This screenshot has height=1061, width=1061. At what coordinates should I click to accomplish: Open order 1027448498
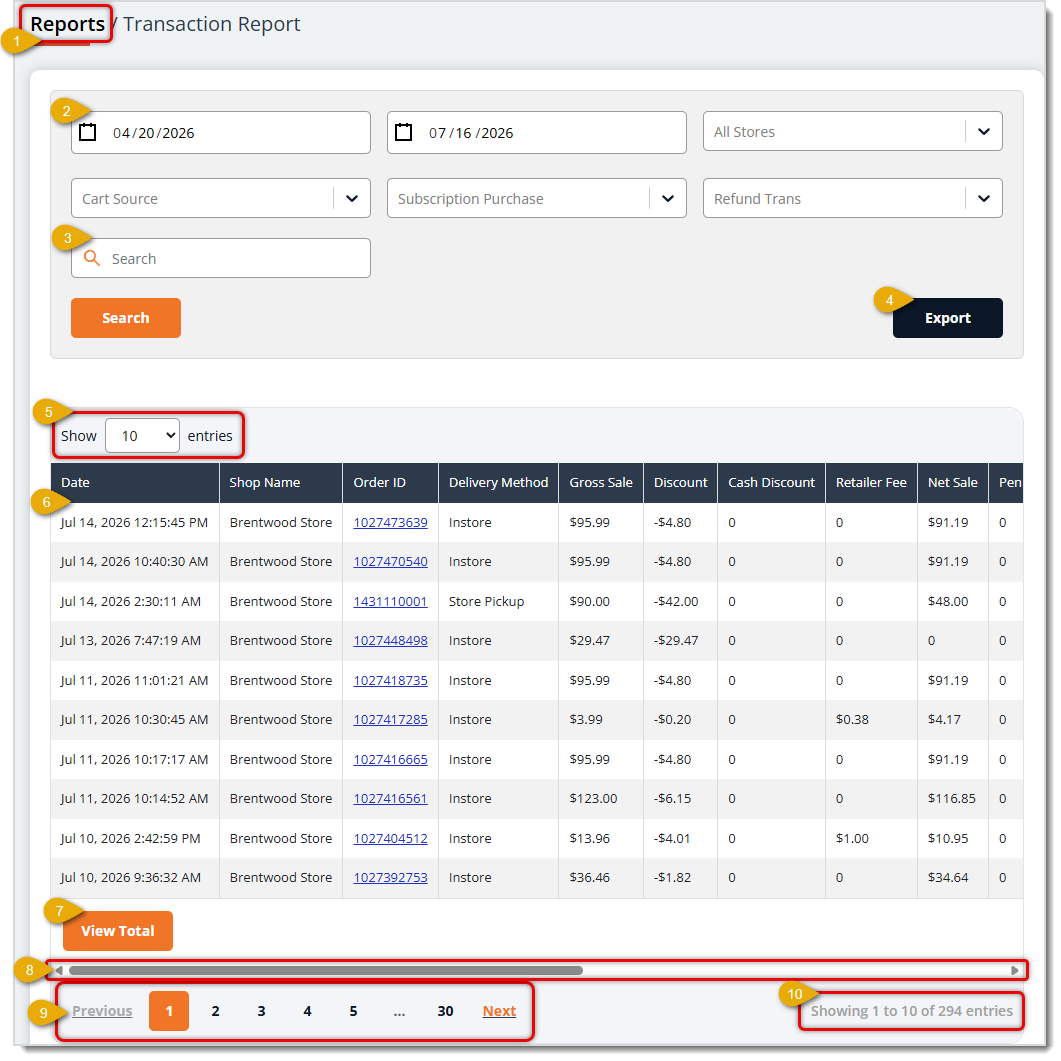click(390, 640)
